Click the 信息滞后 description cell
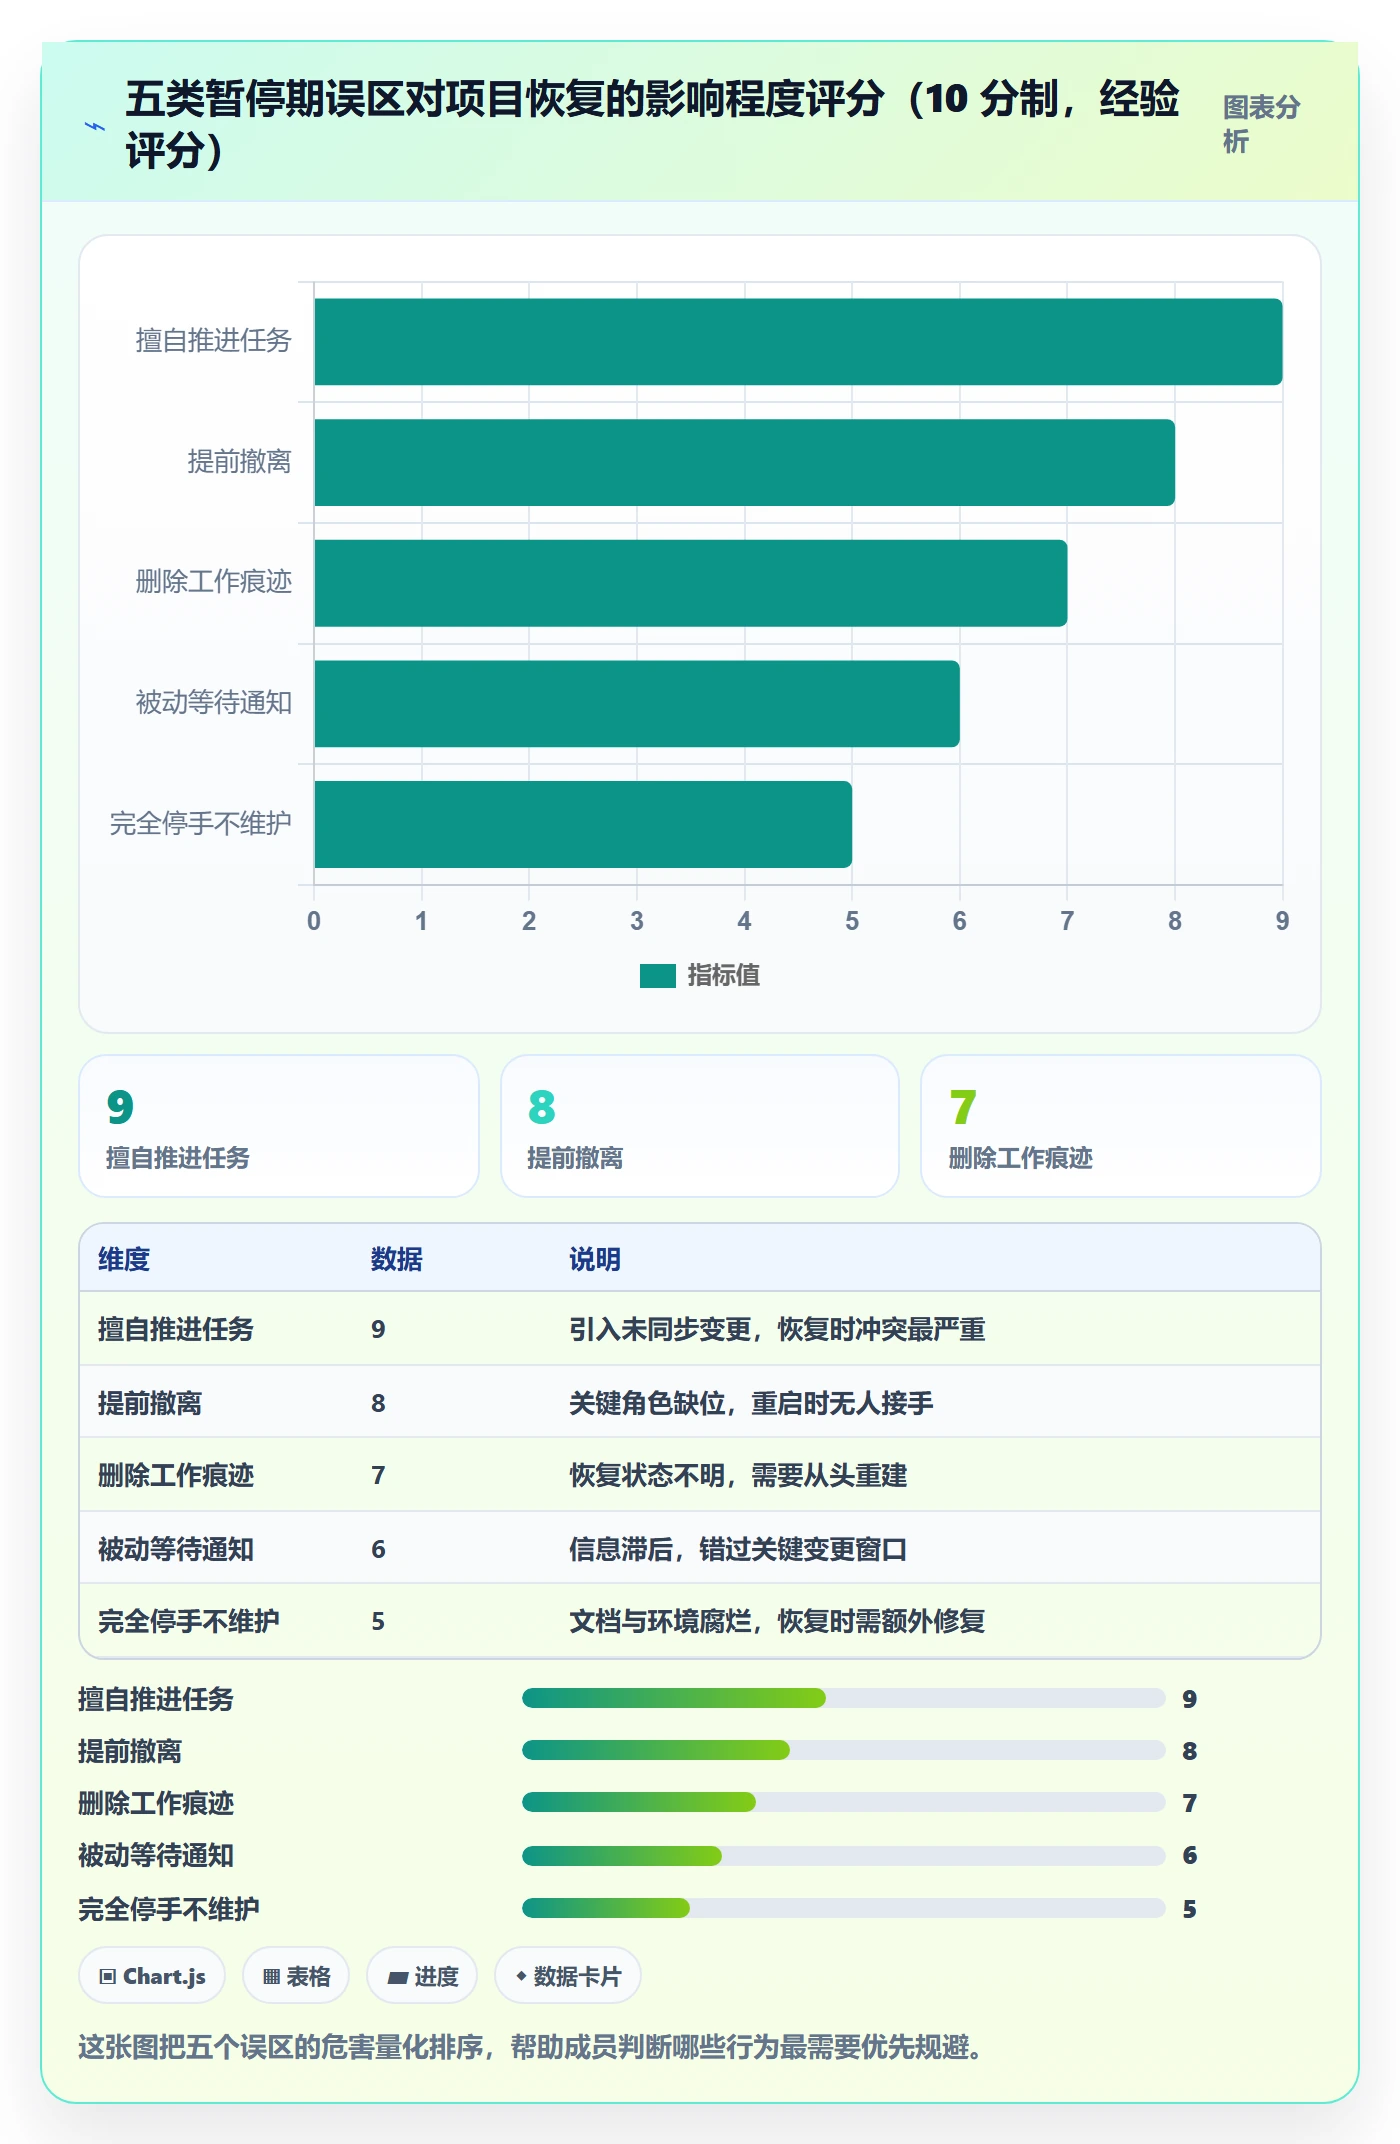The height and width of the screenshot is (2144, 1400). point(738,1549)
